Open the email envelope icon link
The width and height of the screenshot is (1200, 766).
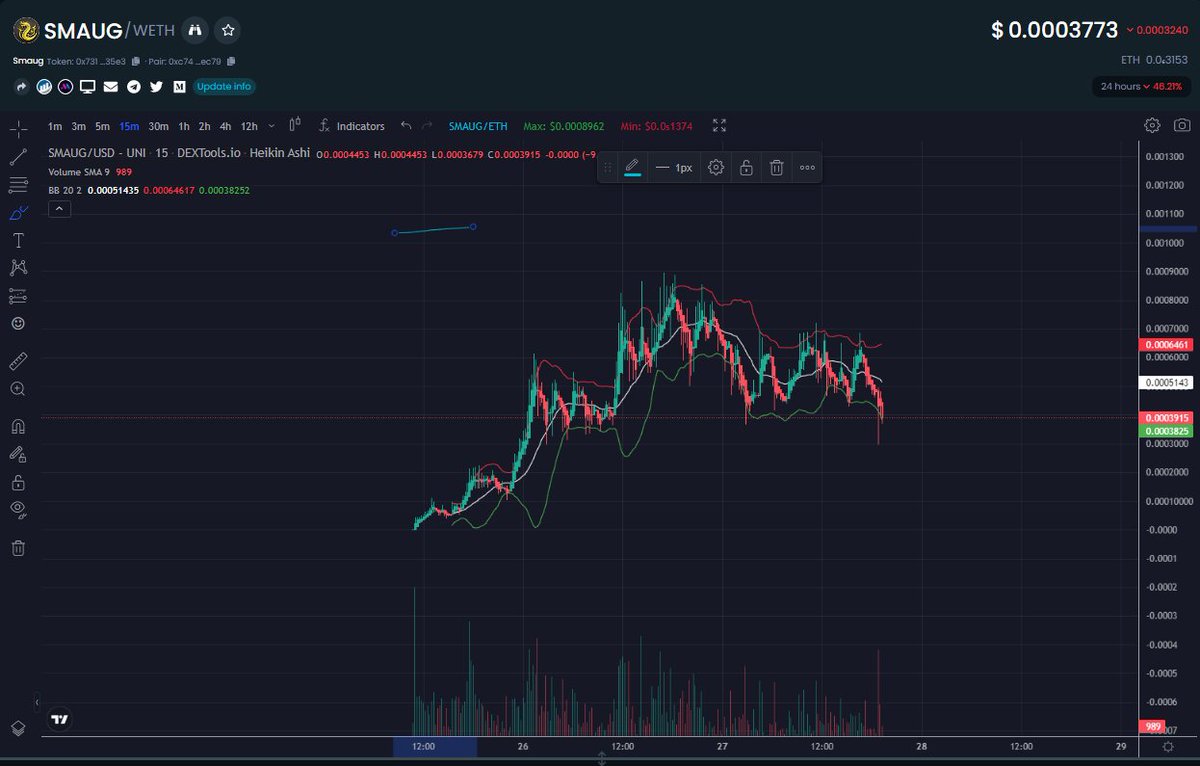pyautogui.click(x=111, y=87)
